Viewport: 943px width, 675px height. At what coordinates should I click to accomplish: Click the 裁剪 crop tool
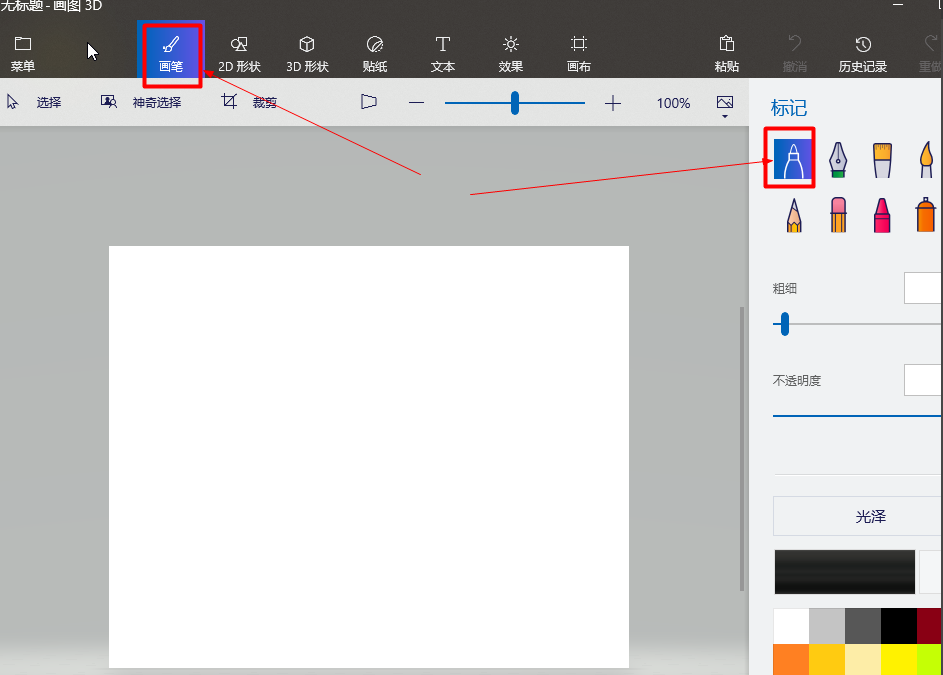[249, 102]
